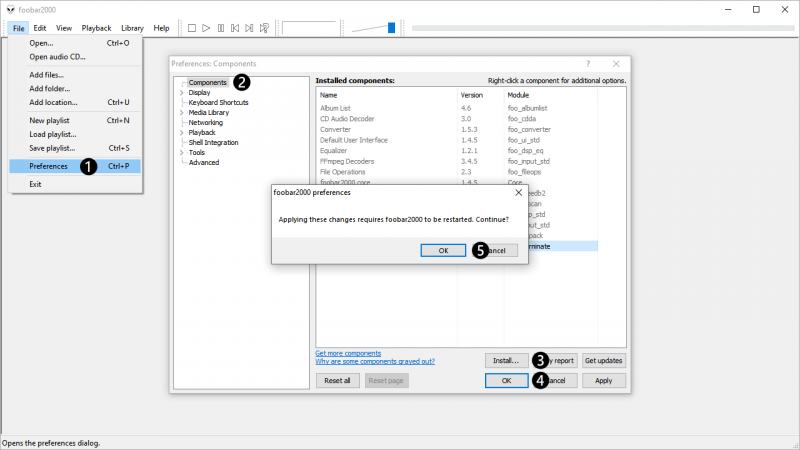Click the Previous track icon
This screenshot has width=800, height=450.
235,28
